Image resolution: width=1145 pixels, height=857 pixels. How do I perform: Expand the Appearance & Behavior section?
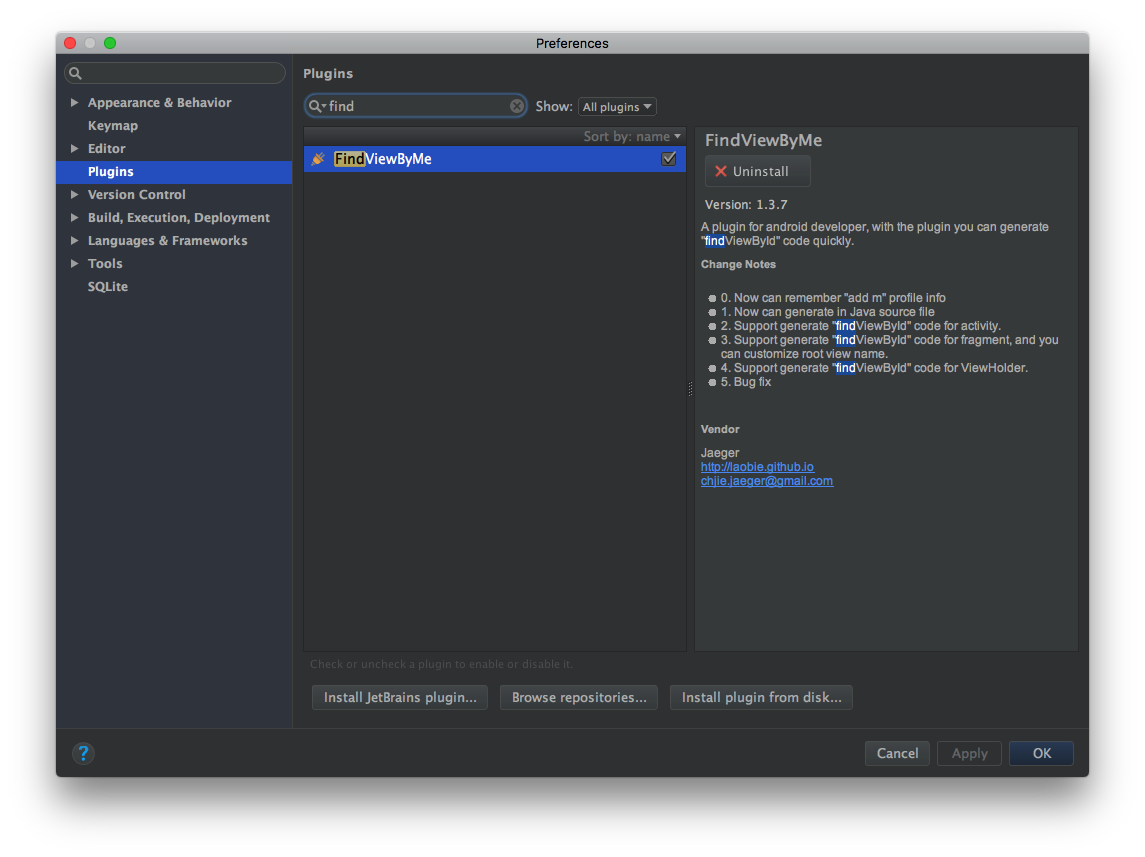[x=75, y=103]
